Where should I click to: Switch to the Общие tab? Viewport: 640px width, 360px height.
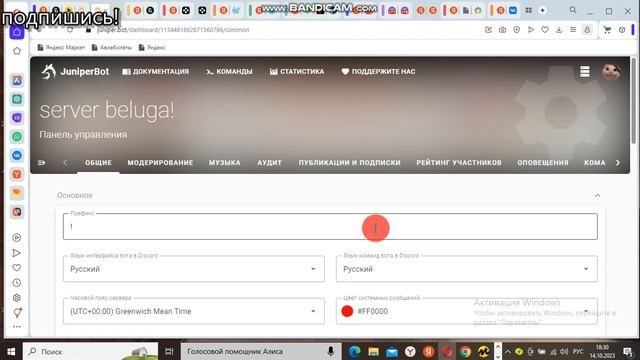point(98,162)
